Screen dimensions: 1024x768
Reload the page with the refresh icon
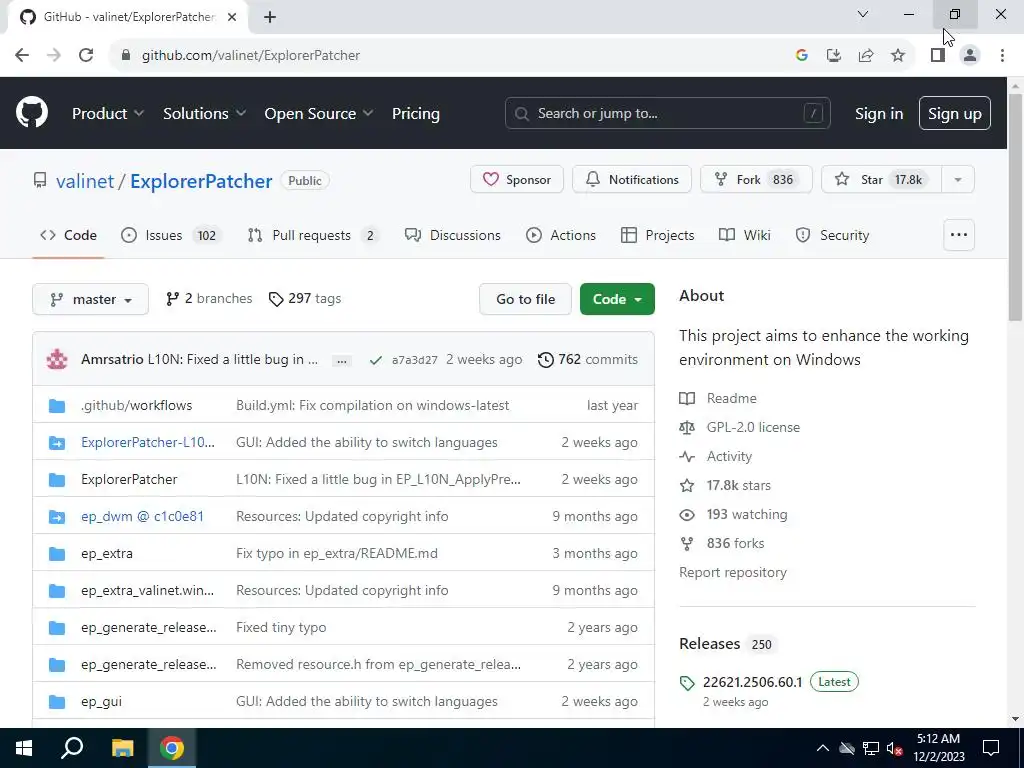[x=86, y=56]
